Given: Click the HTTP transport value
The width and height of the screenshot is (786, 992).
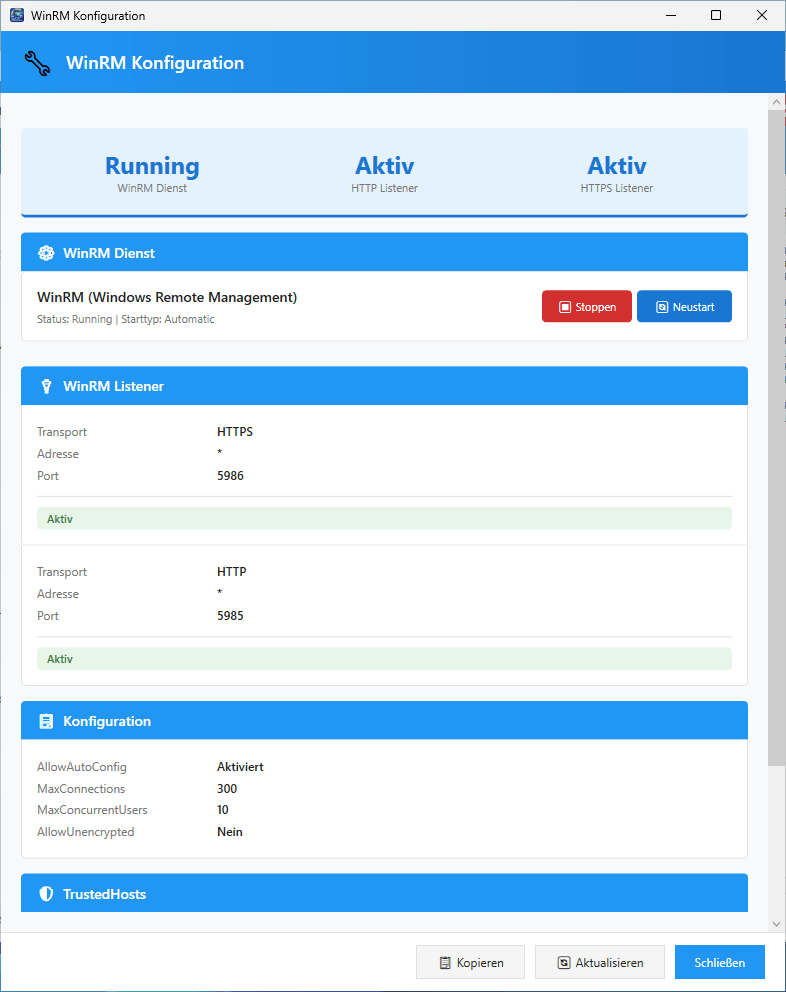Looking at the screenshot, I should point(232,571).
